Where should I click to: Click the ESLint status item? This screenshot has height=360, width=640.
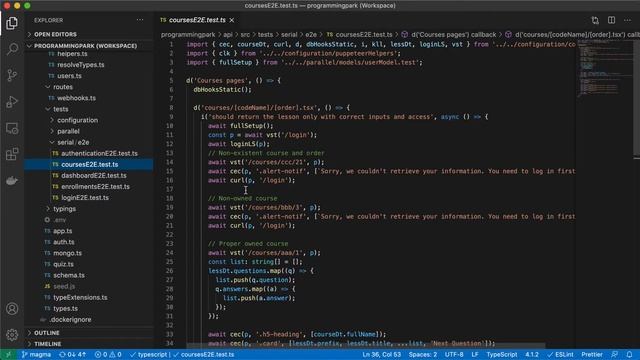click(560, 355)
